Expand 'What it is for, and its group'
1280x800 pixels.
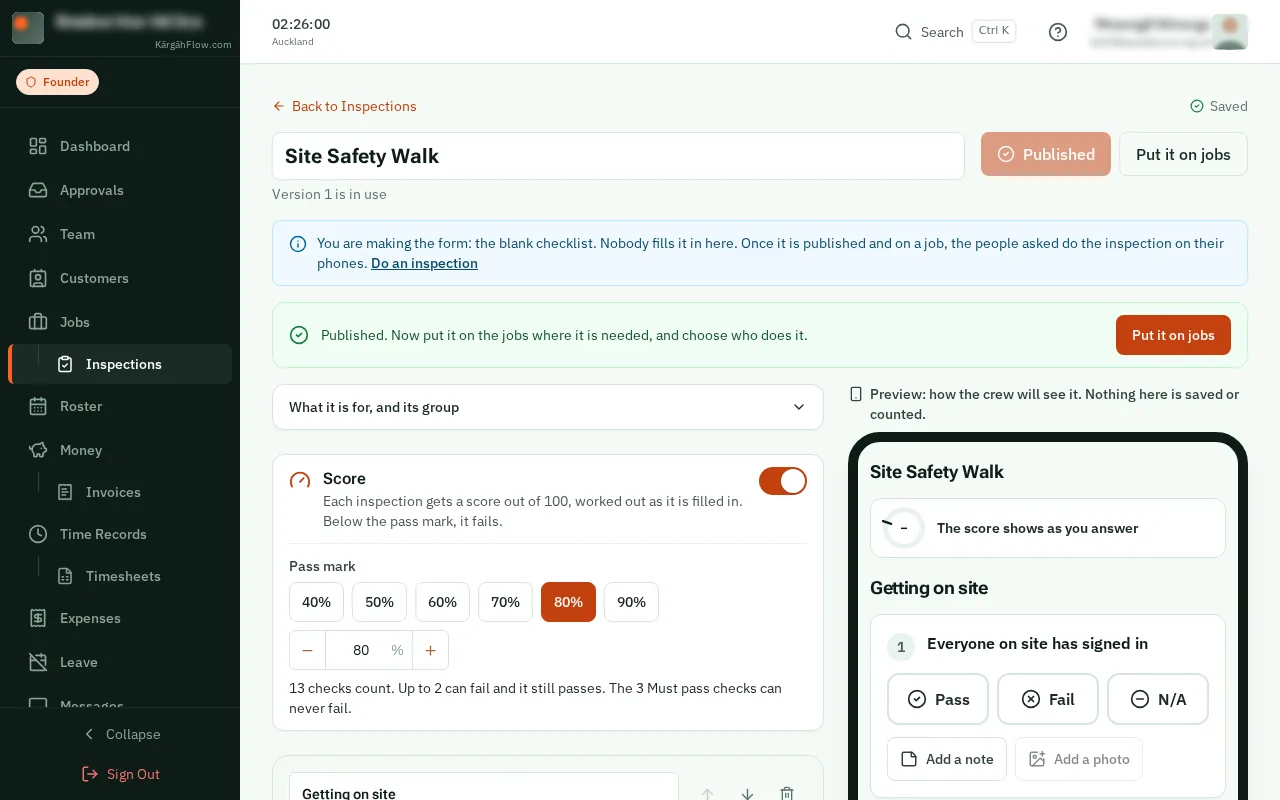point(548,407)
